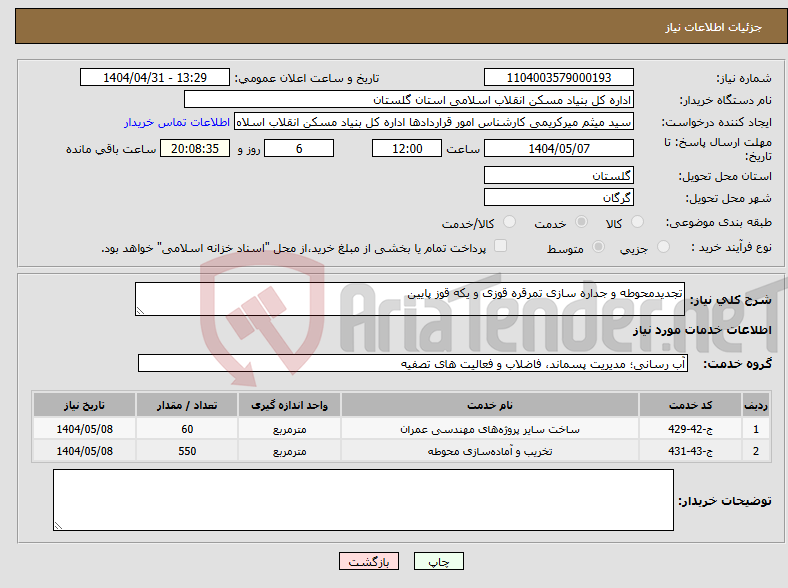This screenshot has width=788, height=588.
Task: Click the delivery city field گرگان
Action: tap(558, 197)
